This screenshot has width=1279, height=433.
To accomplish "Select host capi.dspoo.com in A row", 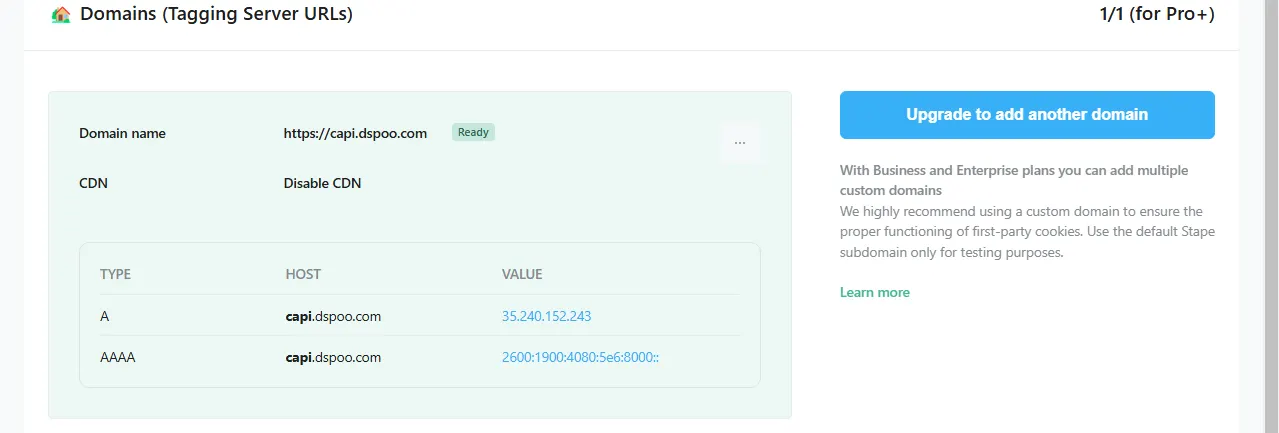I will pyautogui.click(x=333, y=316).
